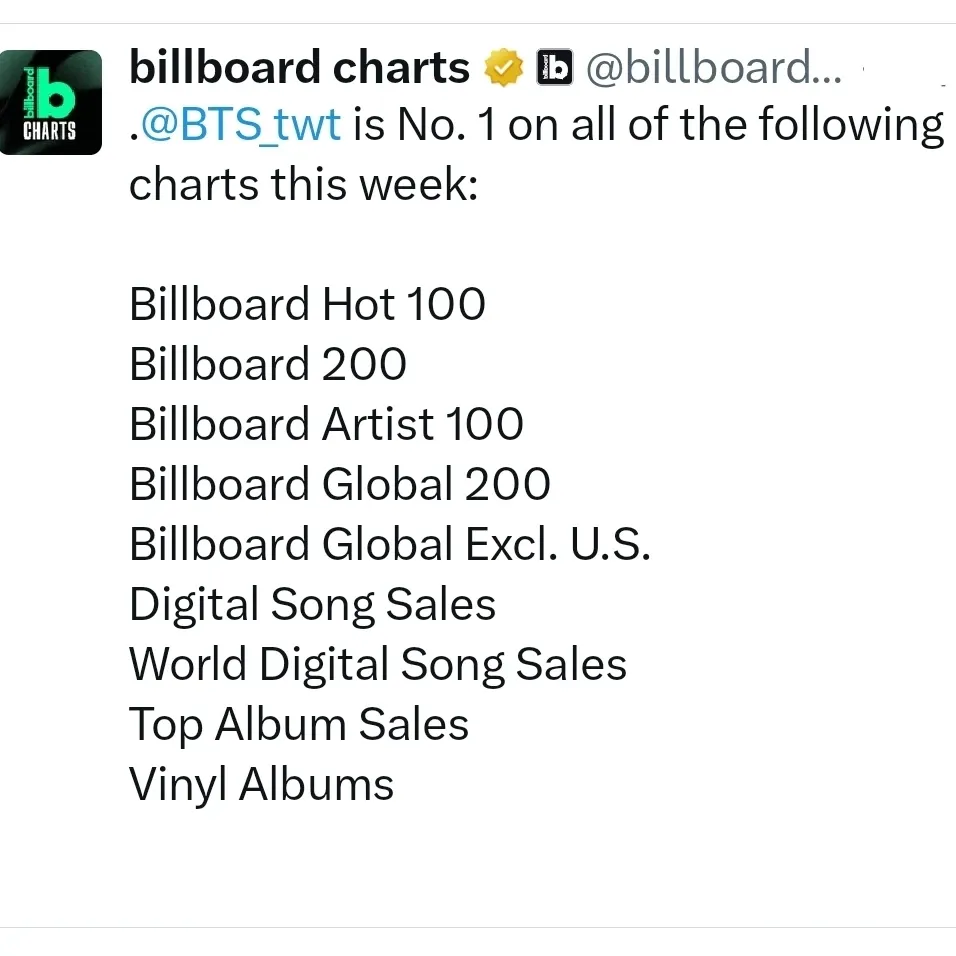Click the 'Vinyl Albums' line

coord(262,784)
